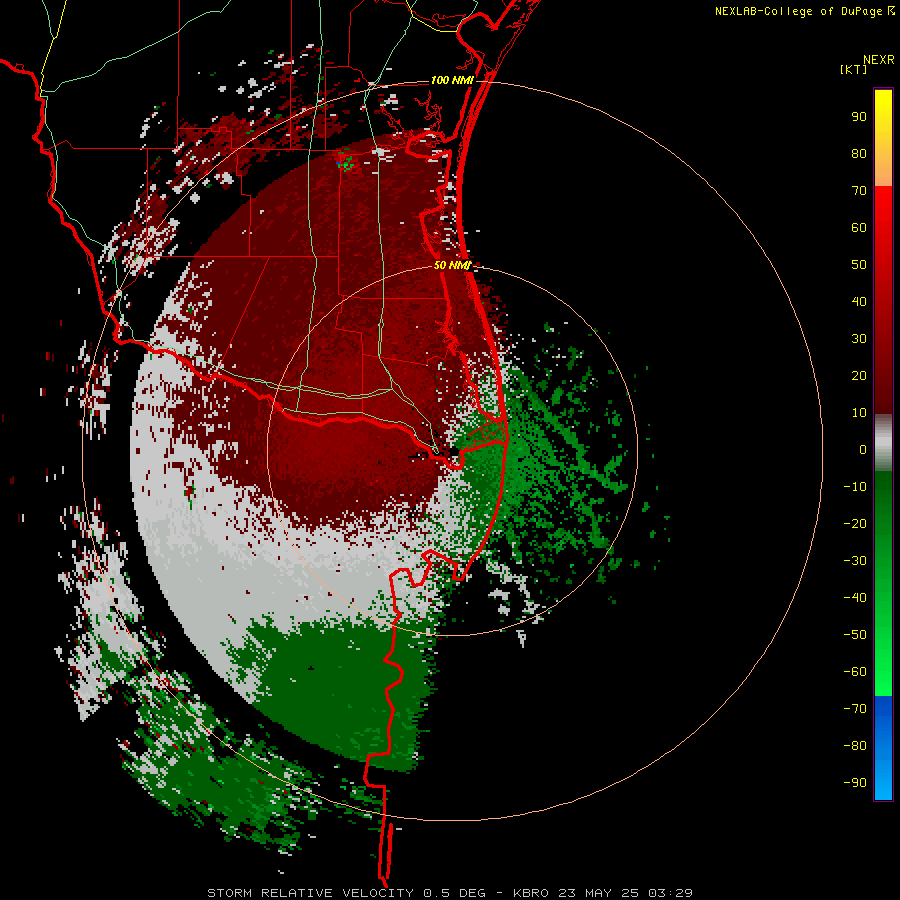Click the 0.5 DEG elevation text

455,893
